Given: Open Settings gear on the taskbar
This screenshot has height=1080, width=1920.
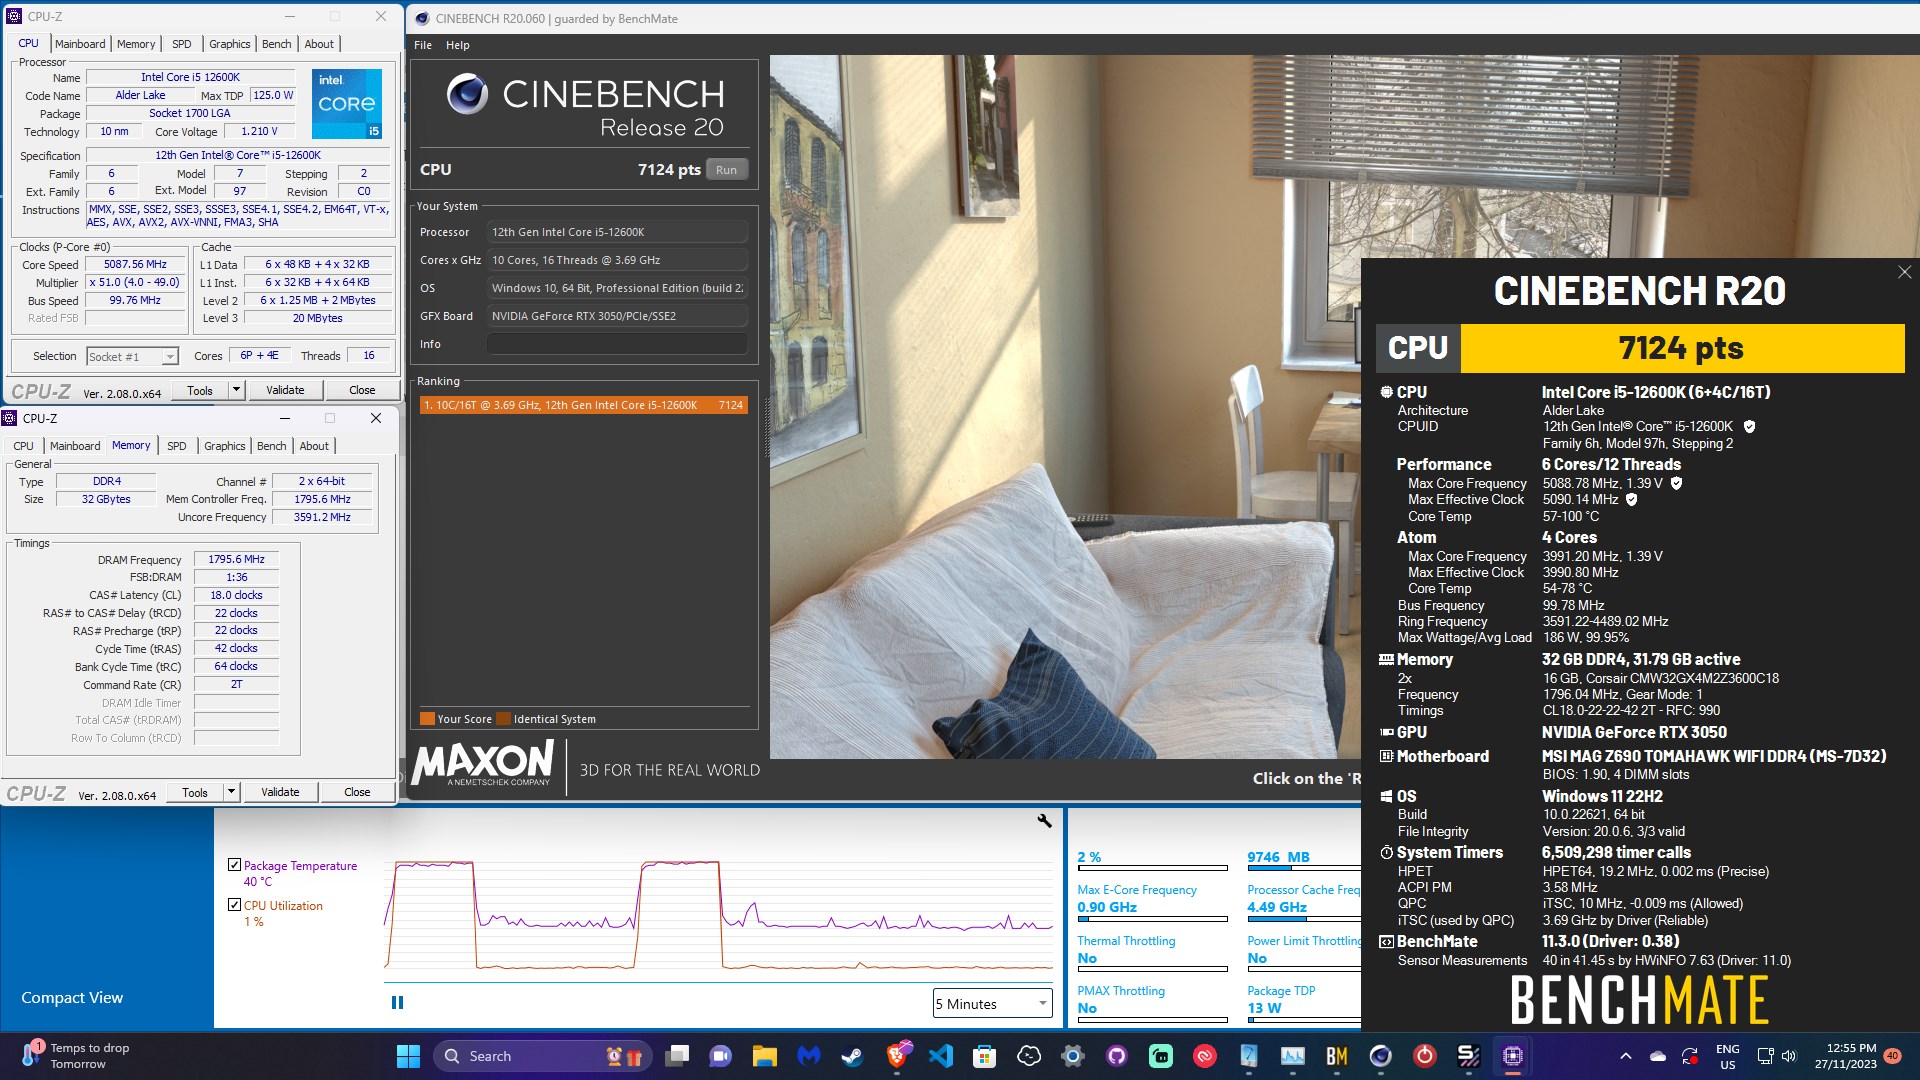Looking at the screenshot, I should (x=1072, y=1056).
